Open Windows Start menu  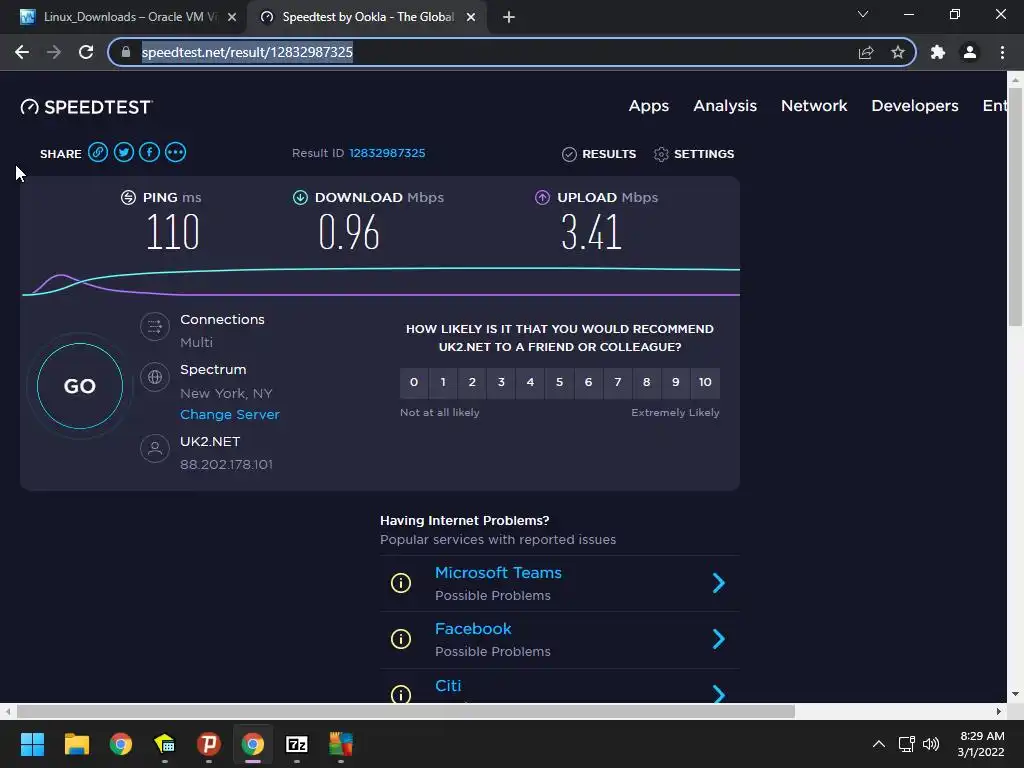32,744
